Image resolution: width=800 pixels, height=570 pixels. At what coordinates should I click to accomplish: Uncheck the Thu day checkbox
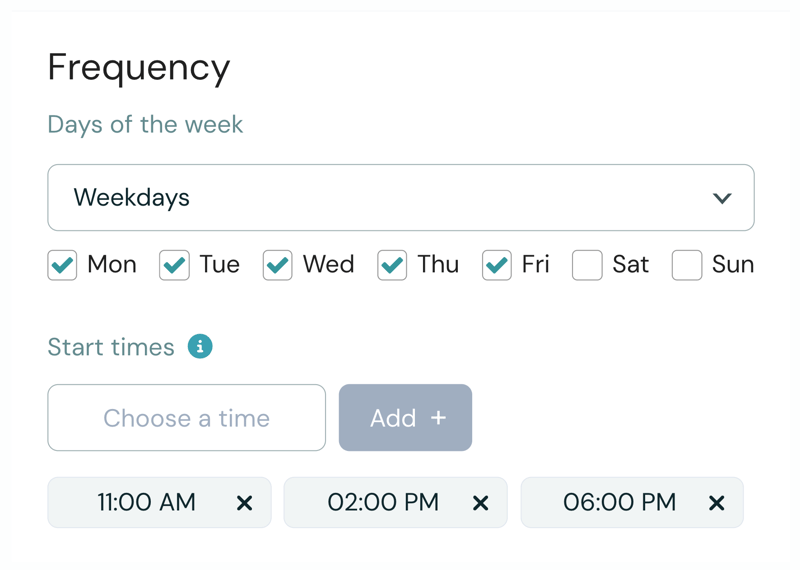click(x=392, y=265)
